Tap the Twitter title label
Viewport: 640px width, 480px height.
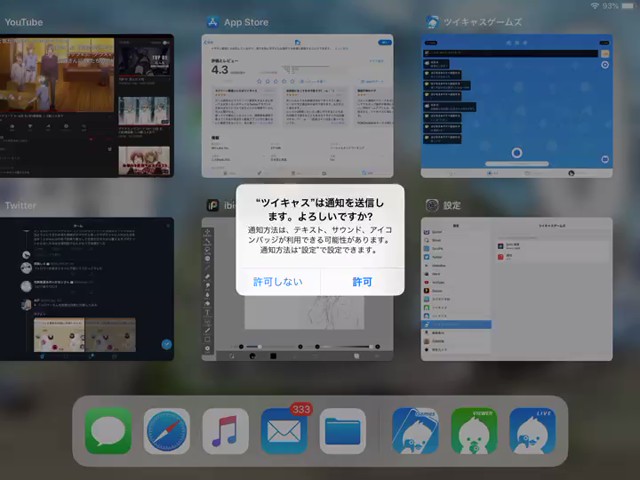[x=20, y=205]
